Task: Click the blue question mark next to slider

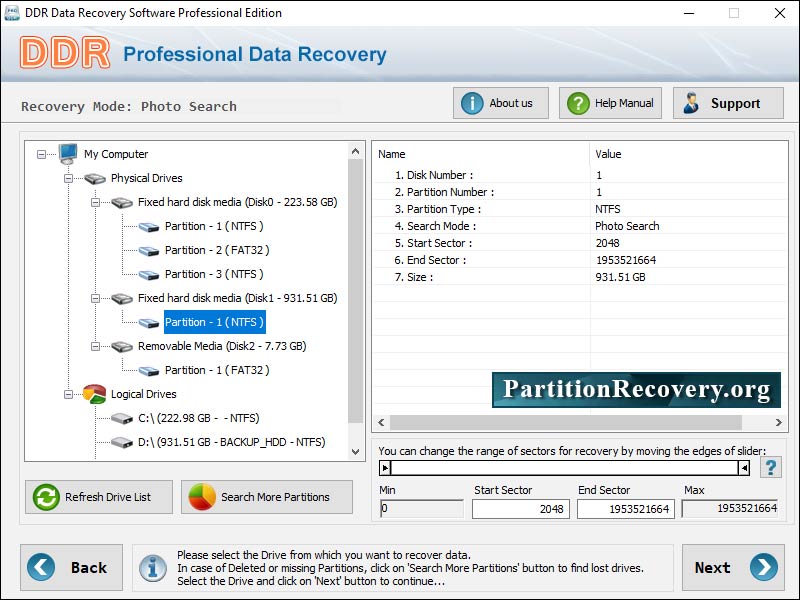Action: point(770,465)
